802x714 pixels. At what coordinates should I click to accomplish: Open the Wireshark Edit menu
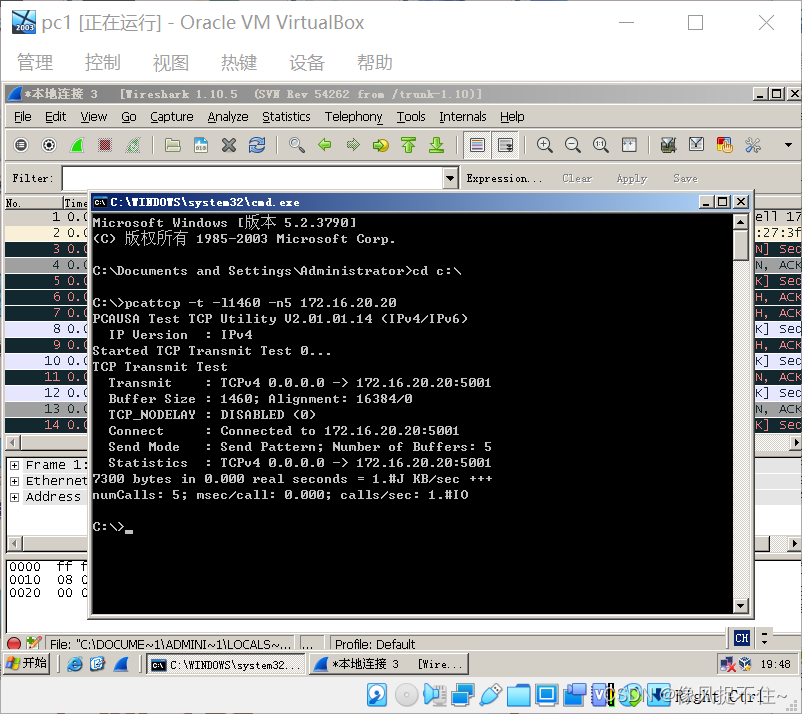55,117
